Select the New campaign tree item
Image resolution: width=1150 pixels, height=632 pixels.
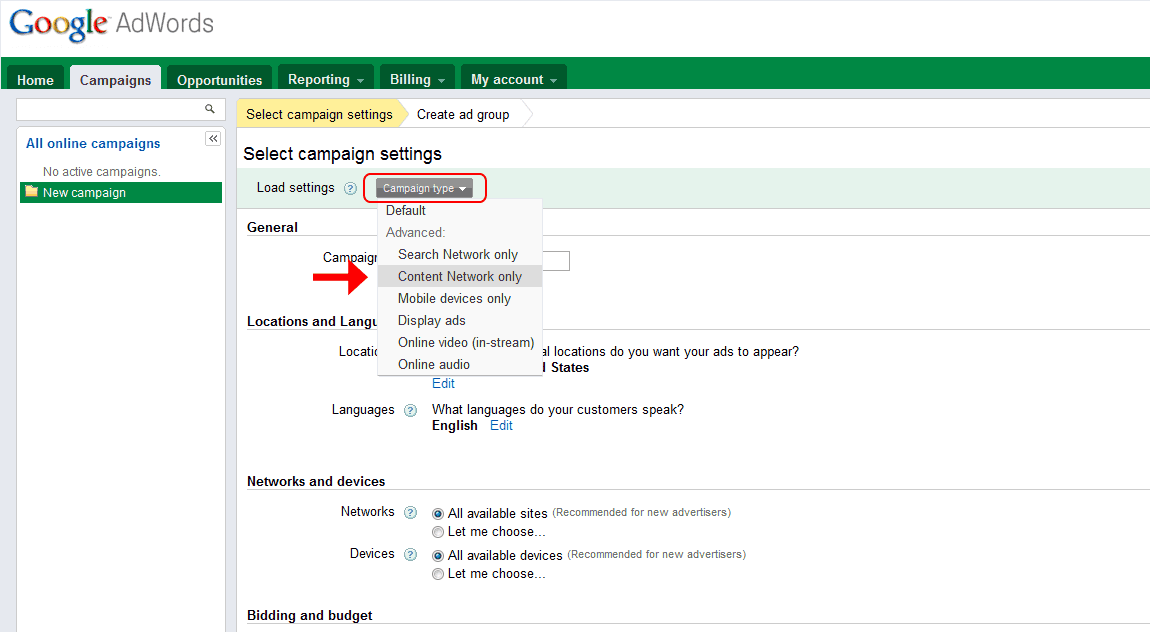121,192
